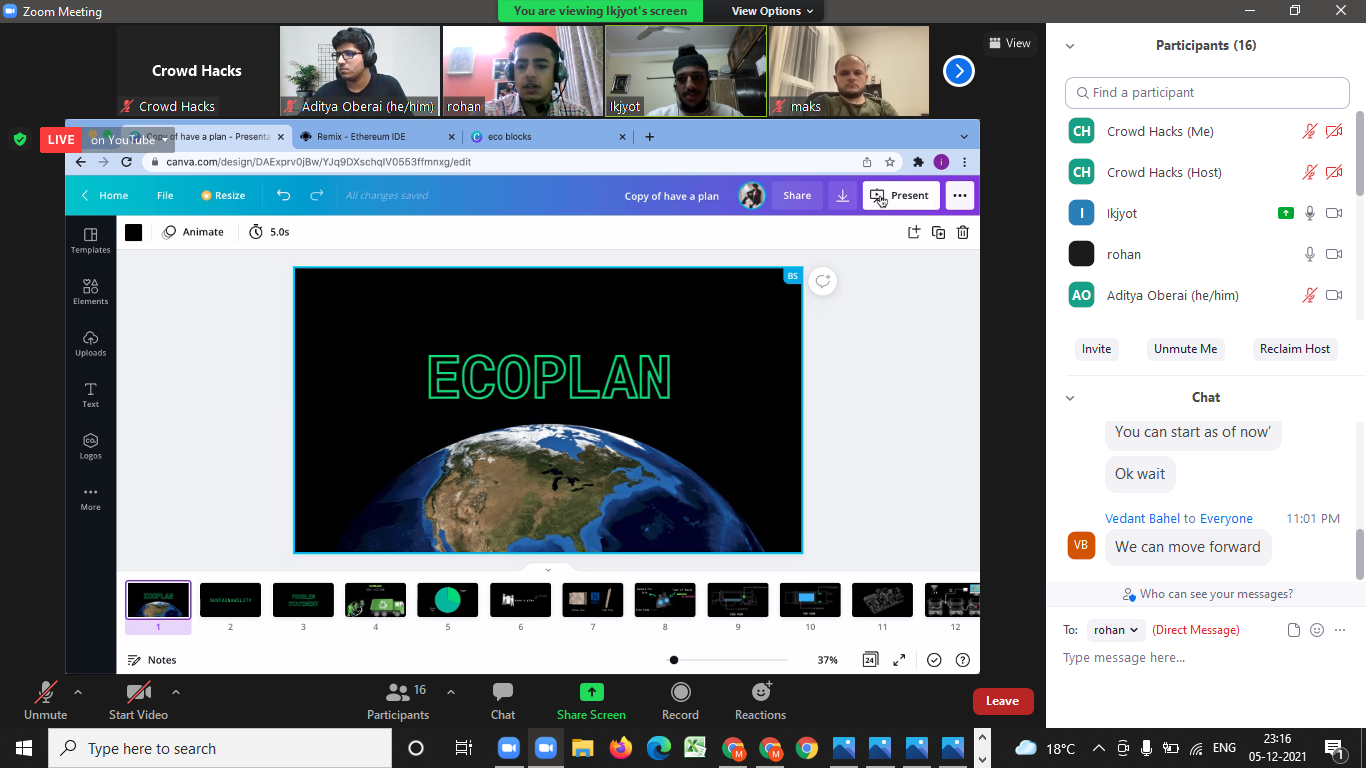The width and height of the screenshot is (1369, 768).
Task: Click next arrow in video gallery
Action: coord(958,71)
